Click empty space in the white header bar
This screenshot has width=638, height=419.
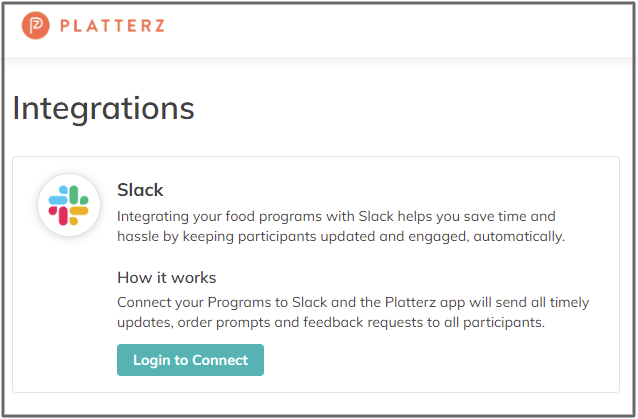400,28
